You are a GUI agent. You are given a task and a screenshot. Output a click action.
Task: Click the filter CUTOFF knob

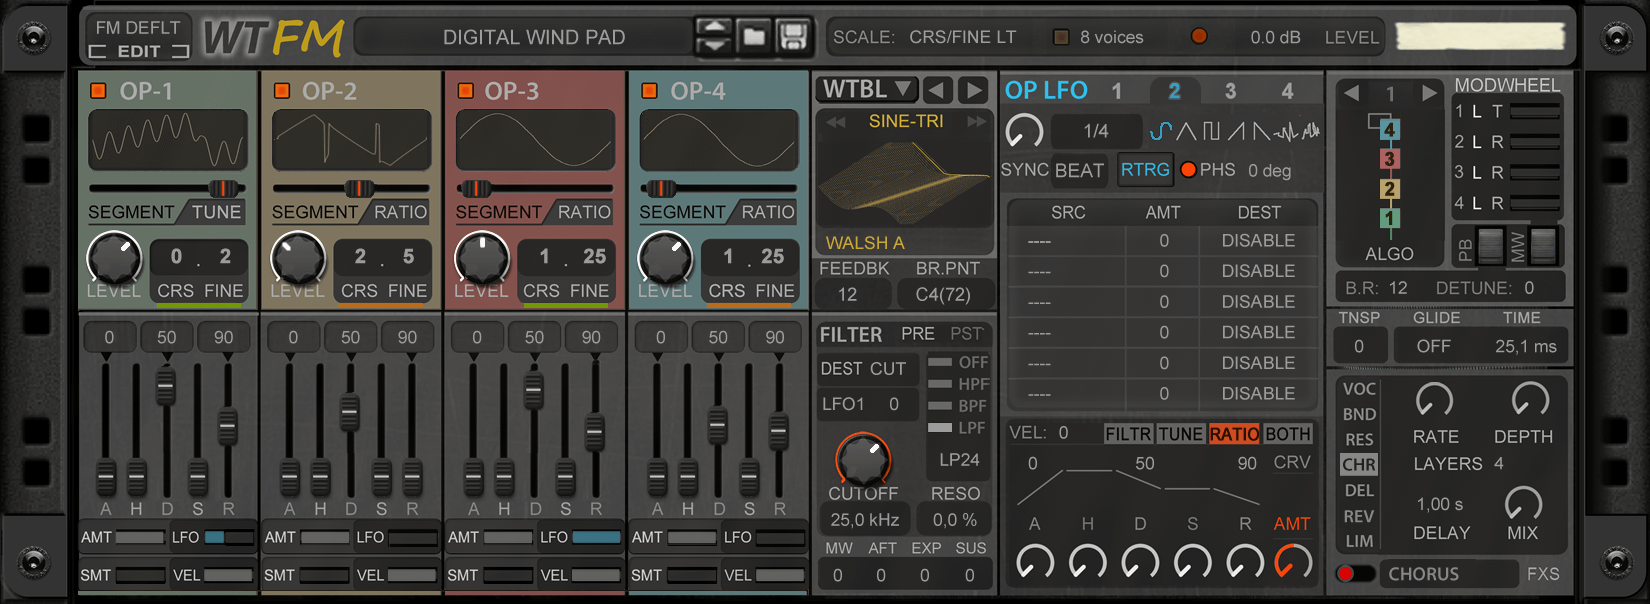[x=862, y=459]
